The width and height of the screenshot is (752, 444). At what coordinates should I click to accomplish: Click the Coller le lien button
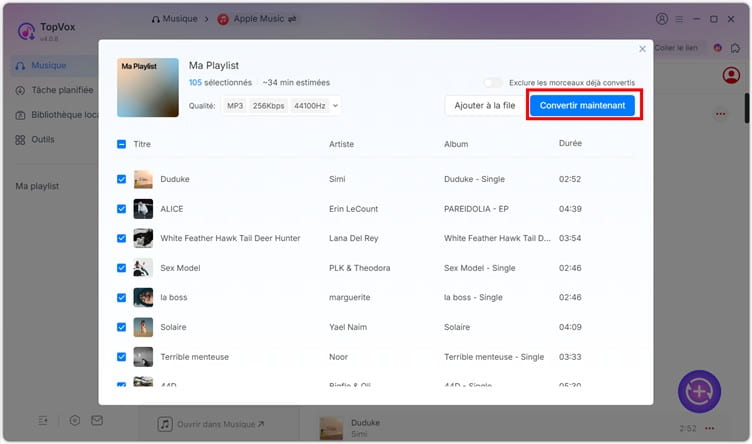(676, 48)
